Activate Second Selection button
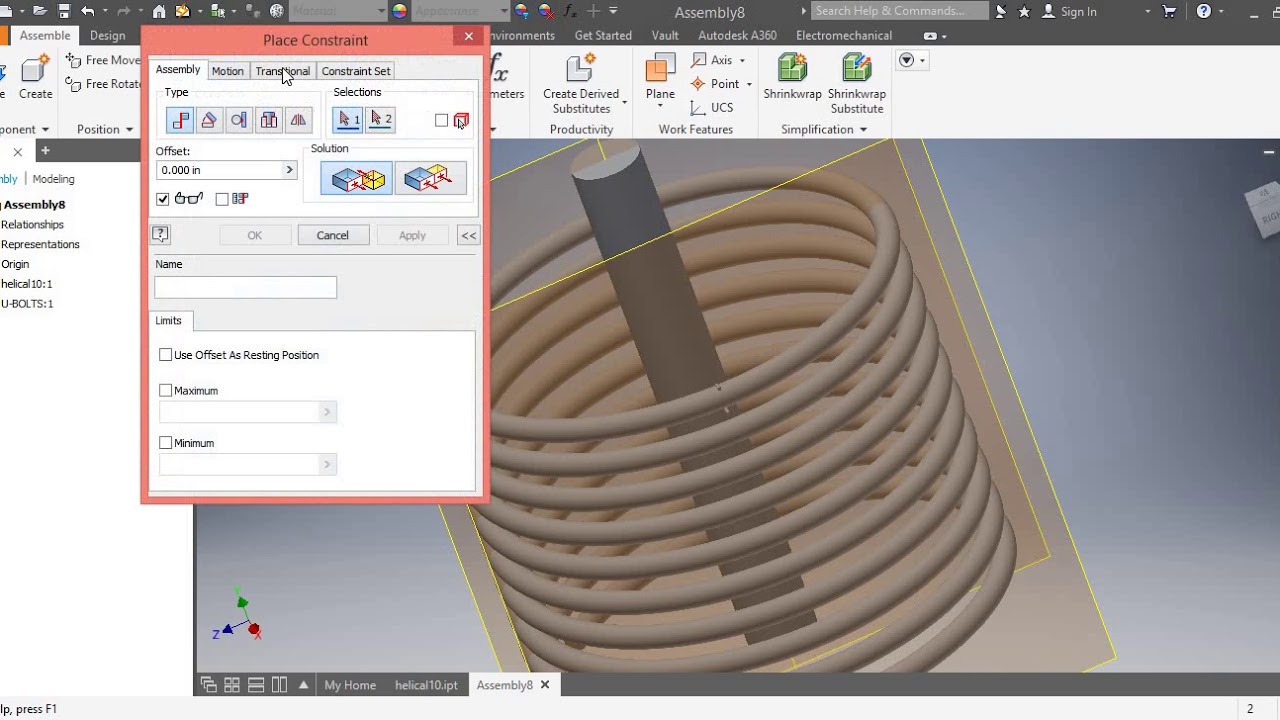 [380, 120]
